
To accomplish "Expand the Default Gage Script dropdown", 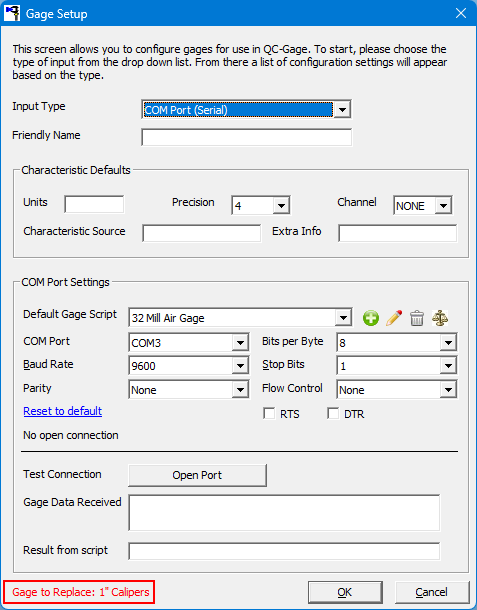I will pyautogui.click(x=240, y=318).
